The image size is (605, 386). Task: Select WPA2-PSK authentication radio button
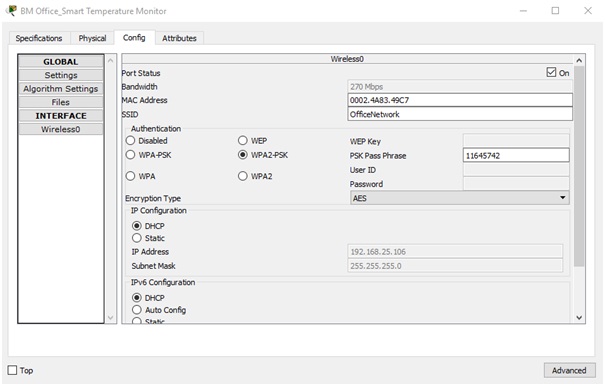(x=243, y=155)
